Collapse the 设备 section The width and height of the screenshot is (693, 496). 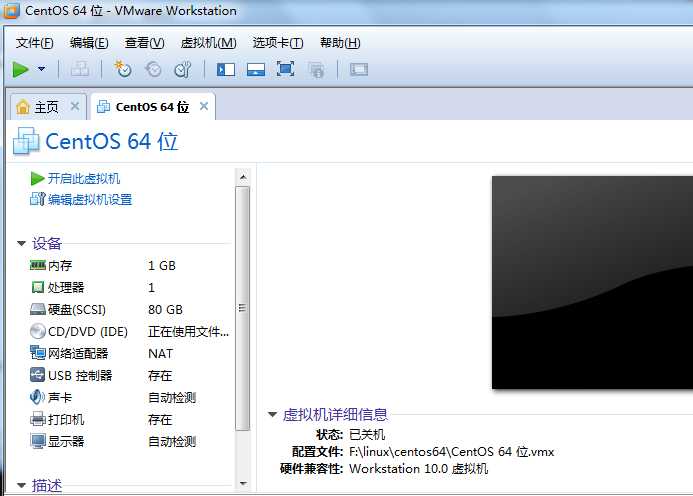[21, 244]
